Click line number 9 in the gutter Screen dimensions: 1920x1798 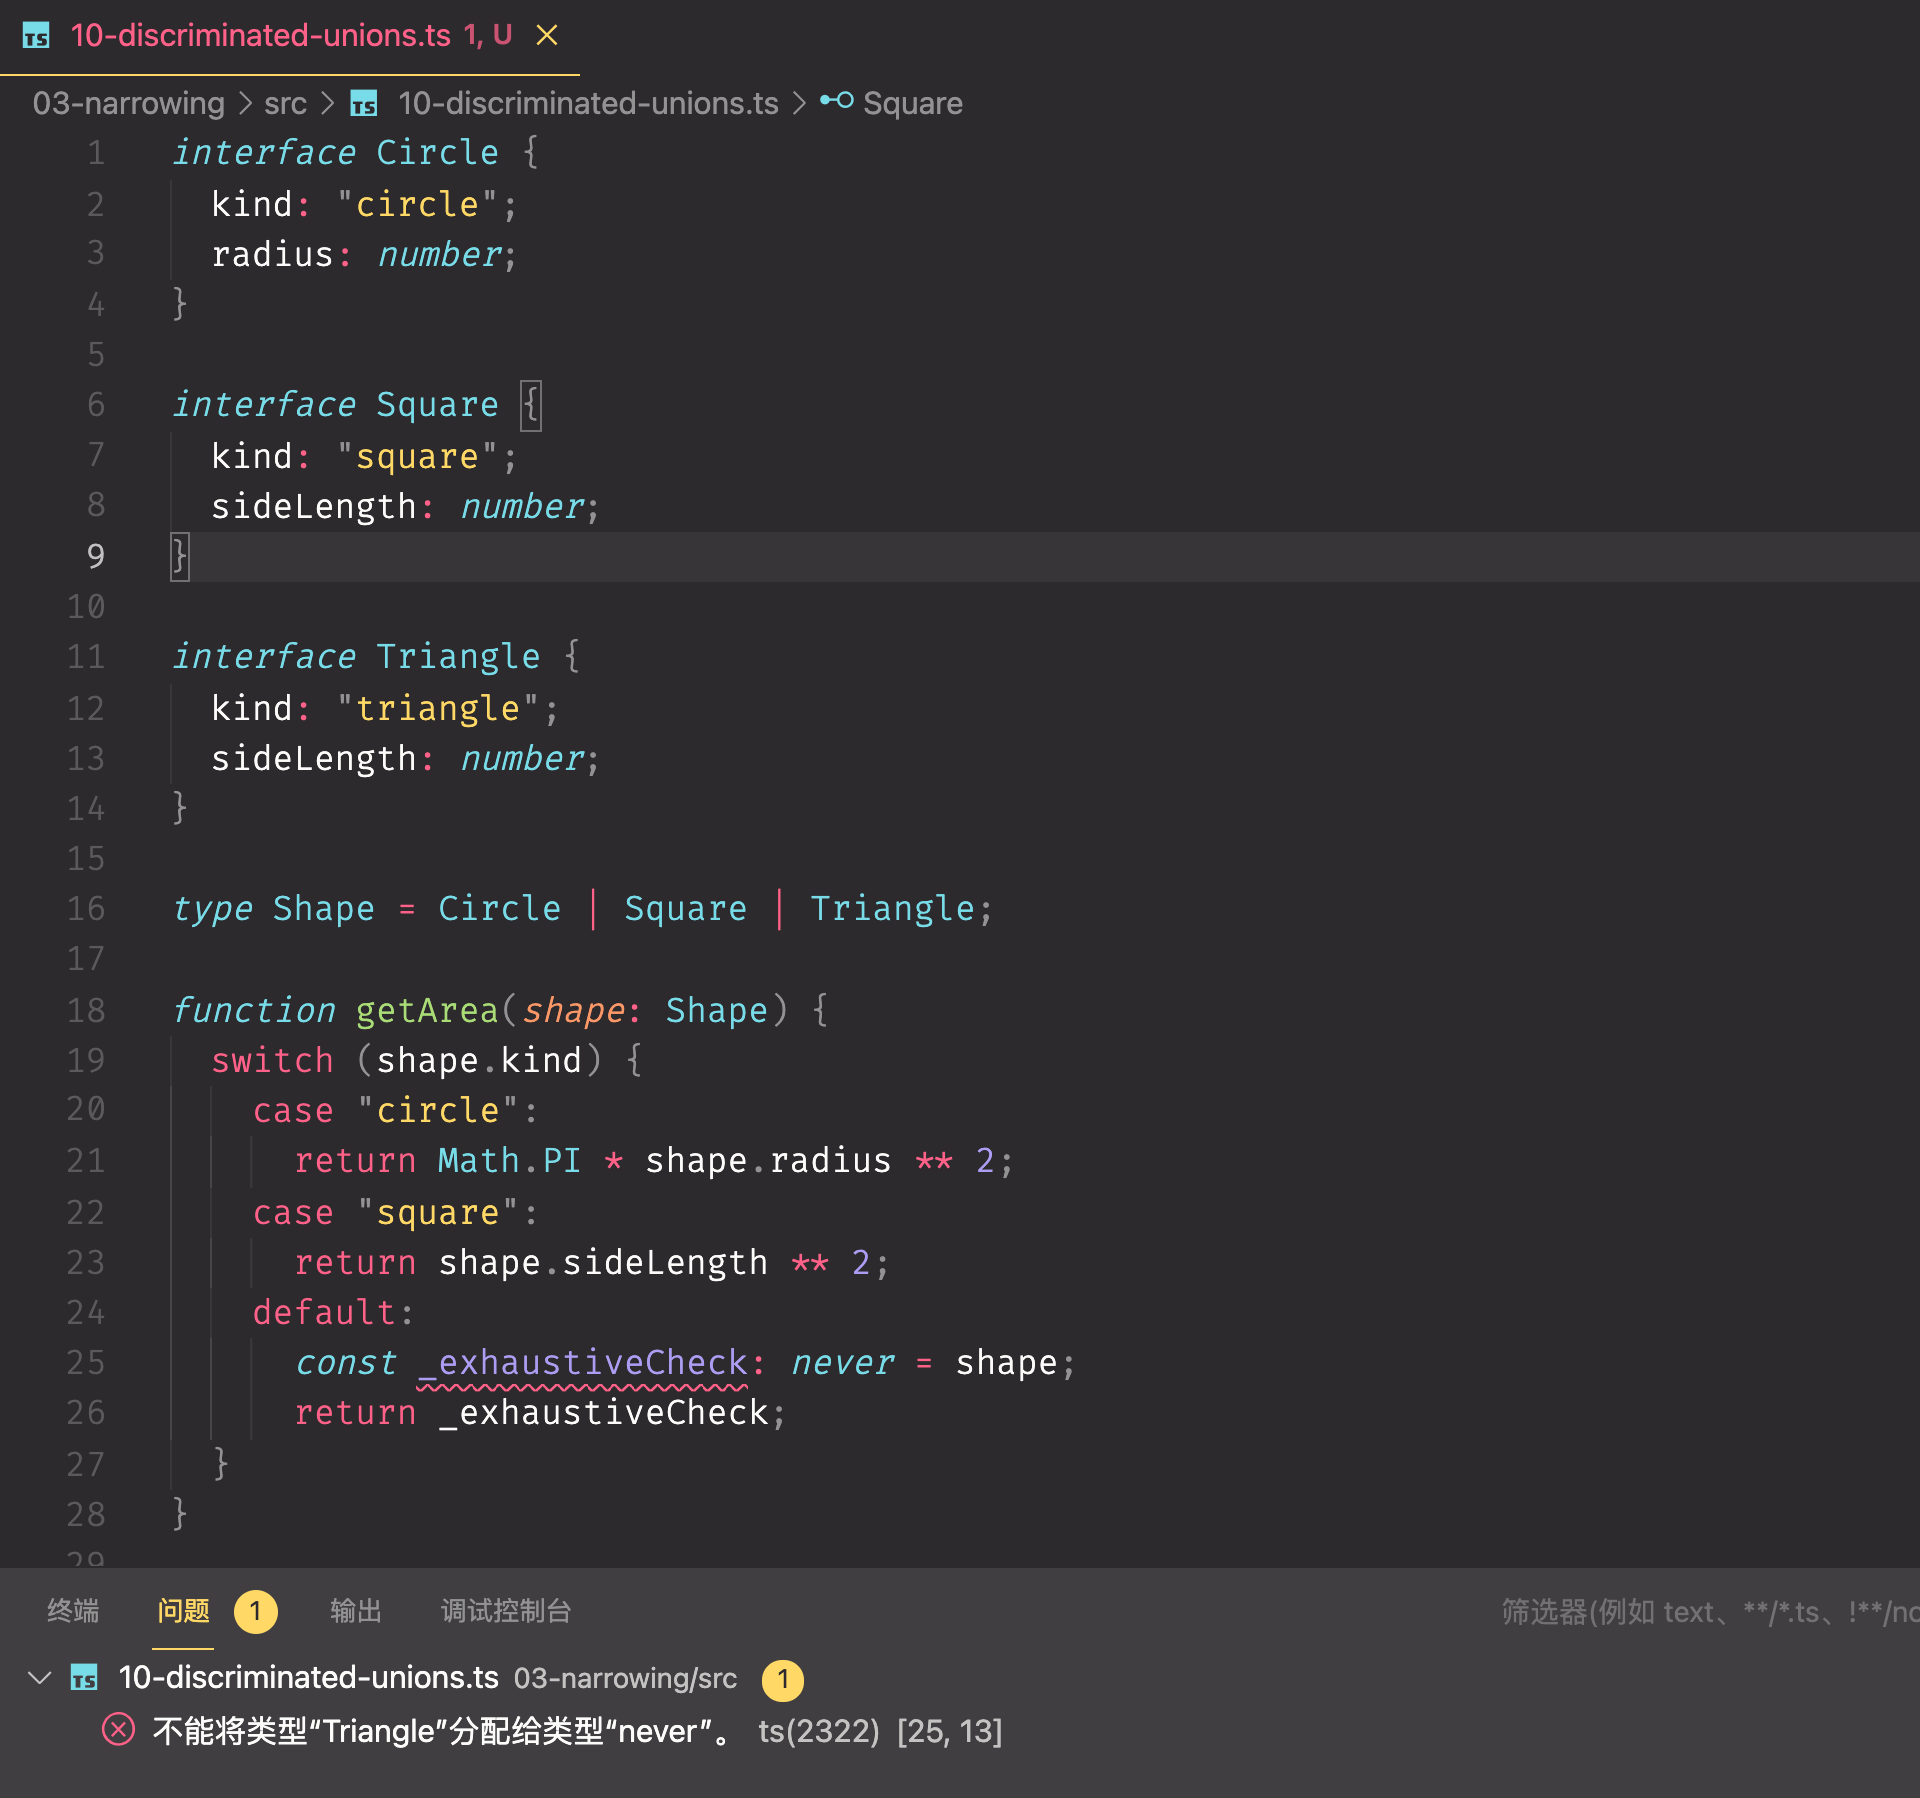point(95,556)
